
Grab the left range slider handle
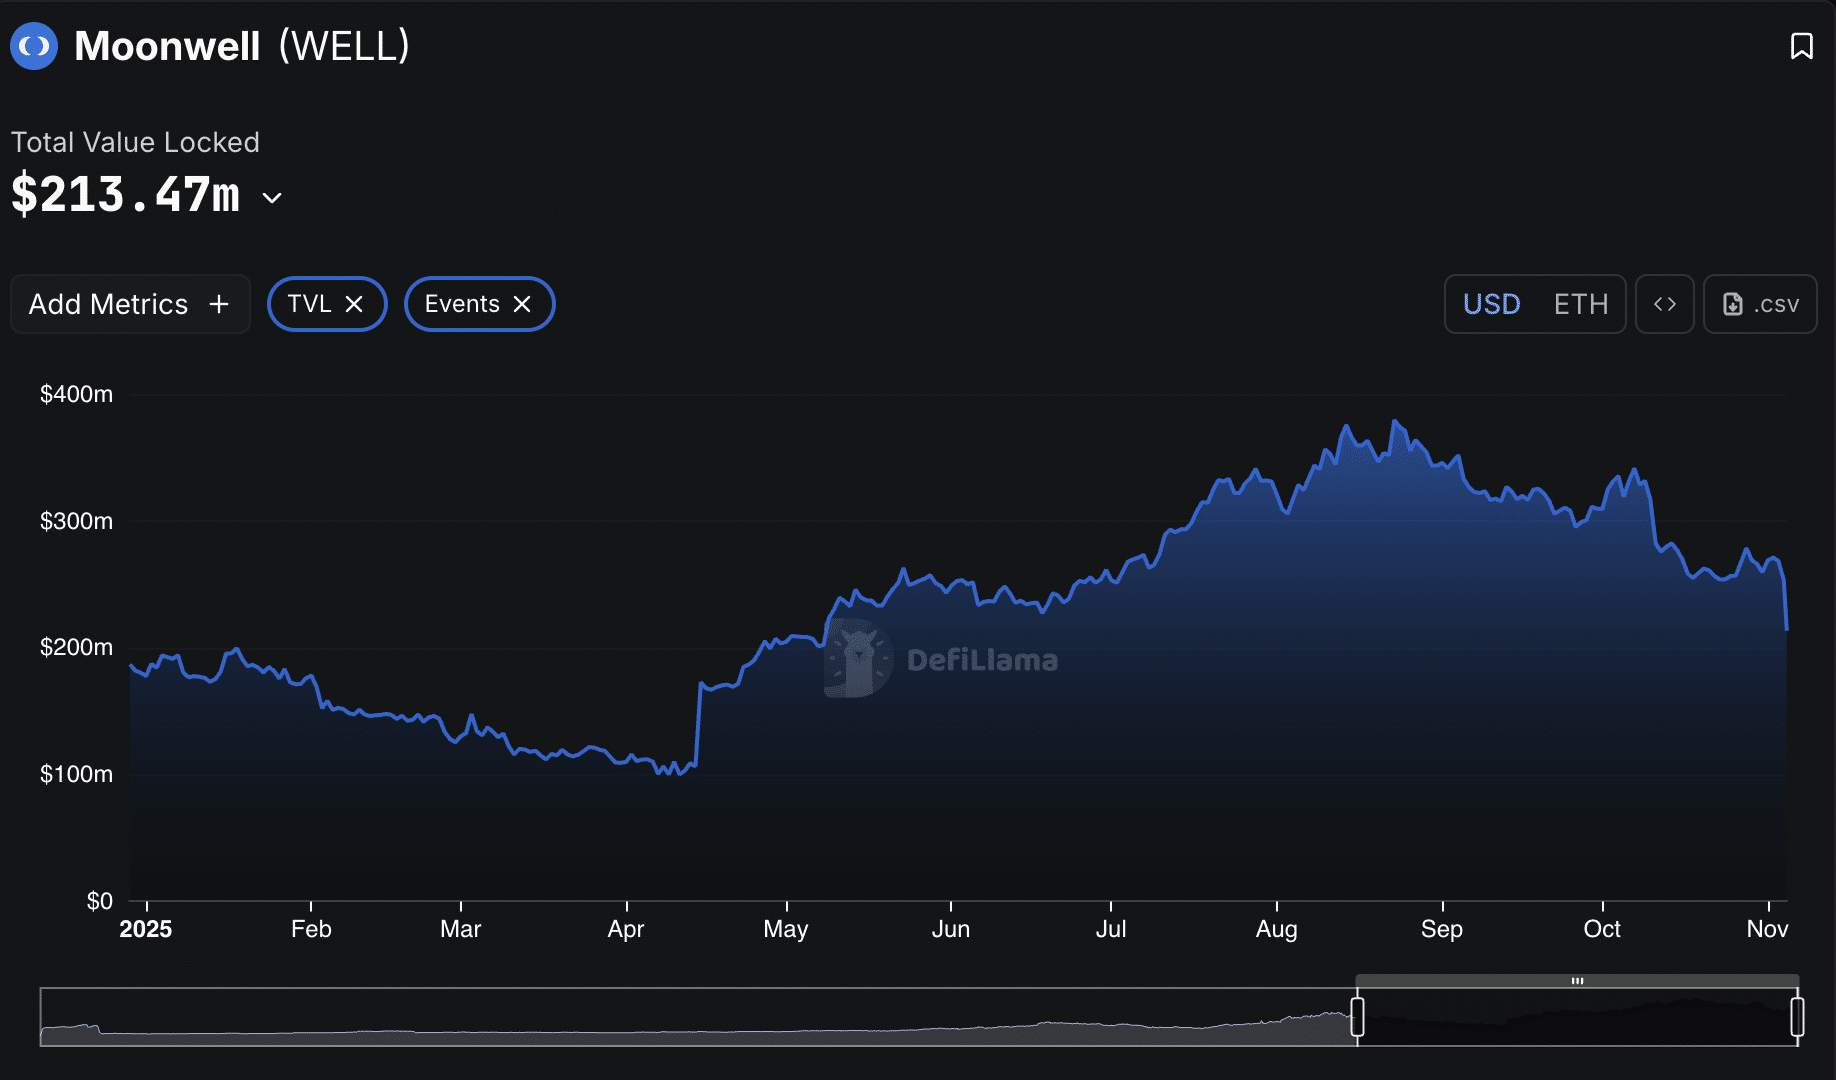[1357, 1017]
